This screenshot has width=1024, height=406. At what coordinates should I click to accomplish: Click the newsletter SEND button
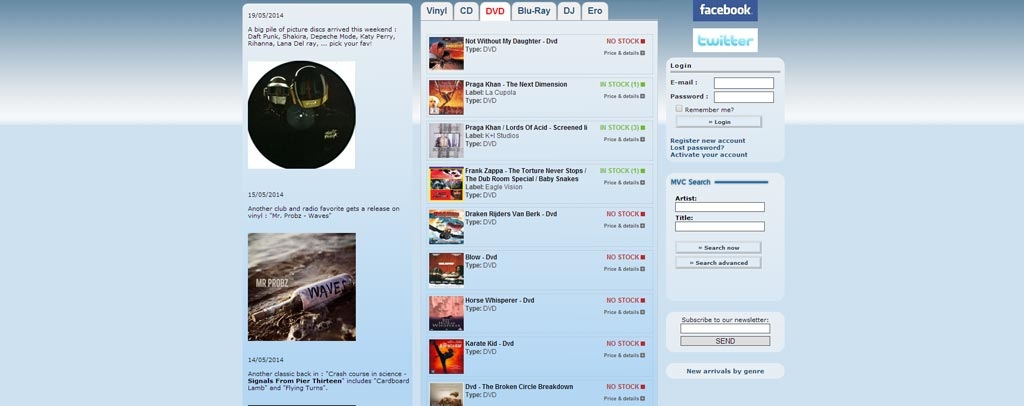point(725,341)
